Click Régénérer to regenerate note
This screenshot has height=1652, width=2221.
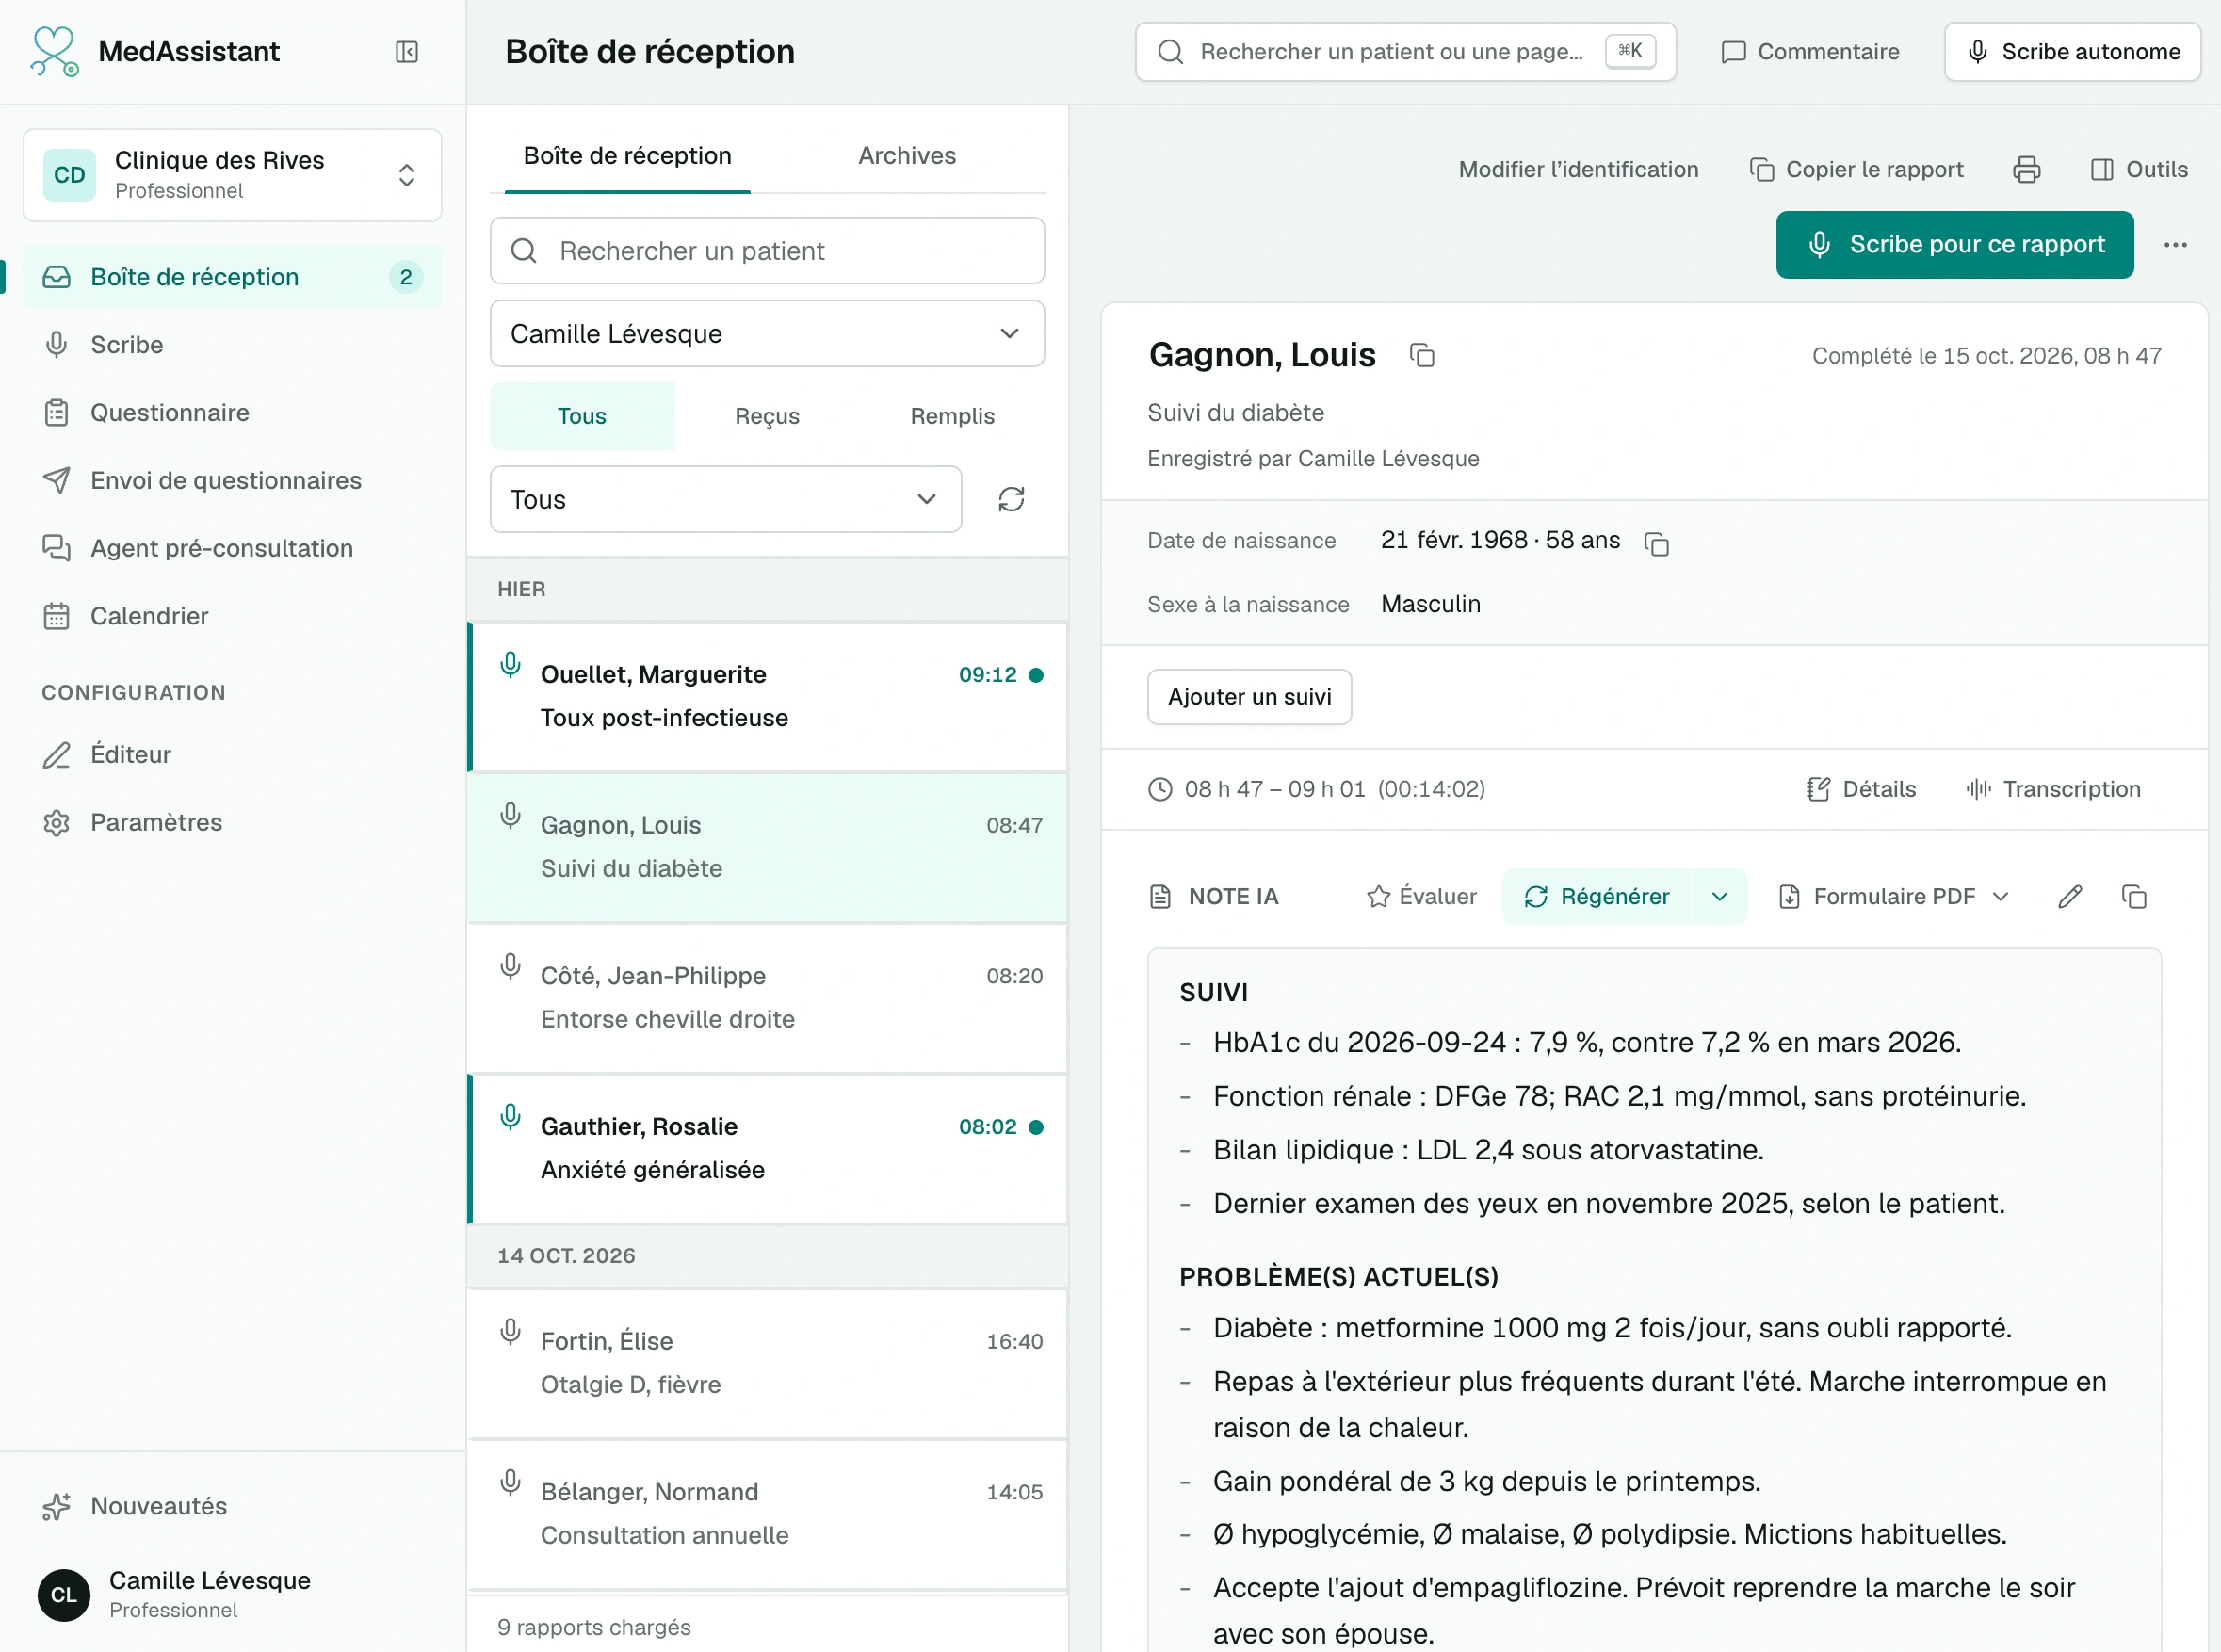click(1597, 897)
